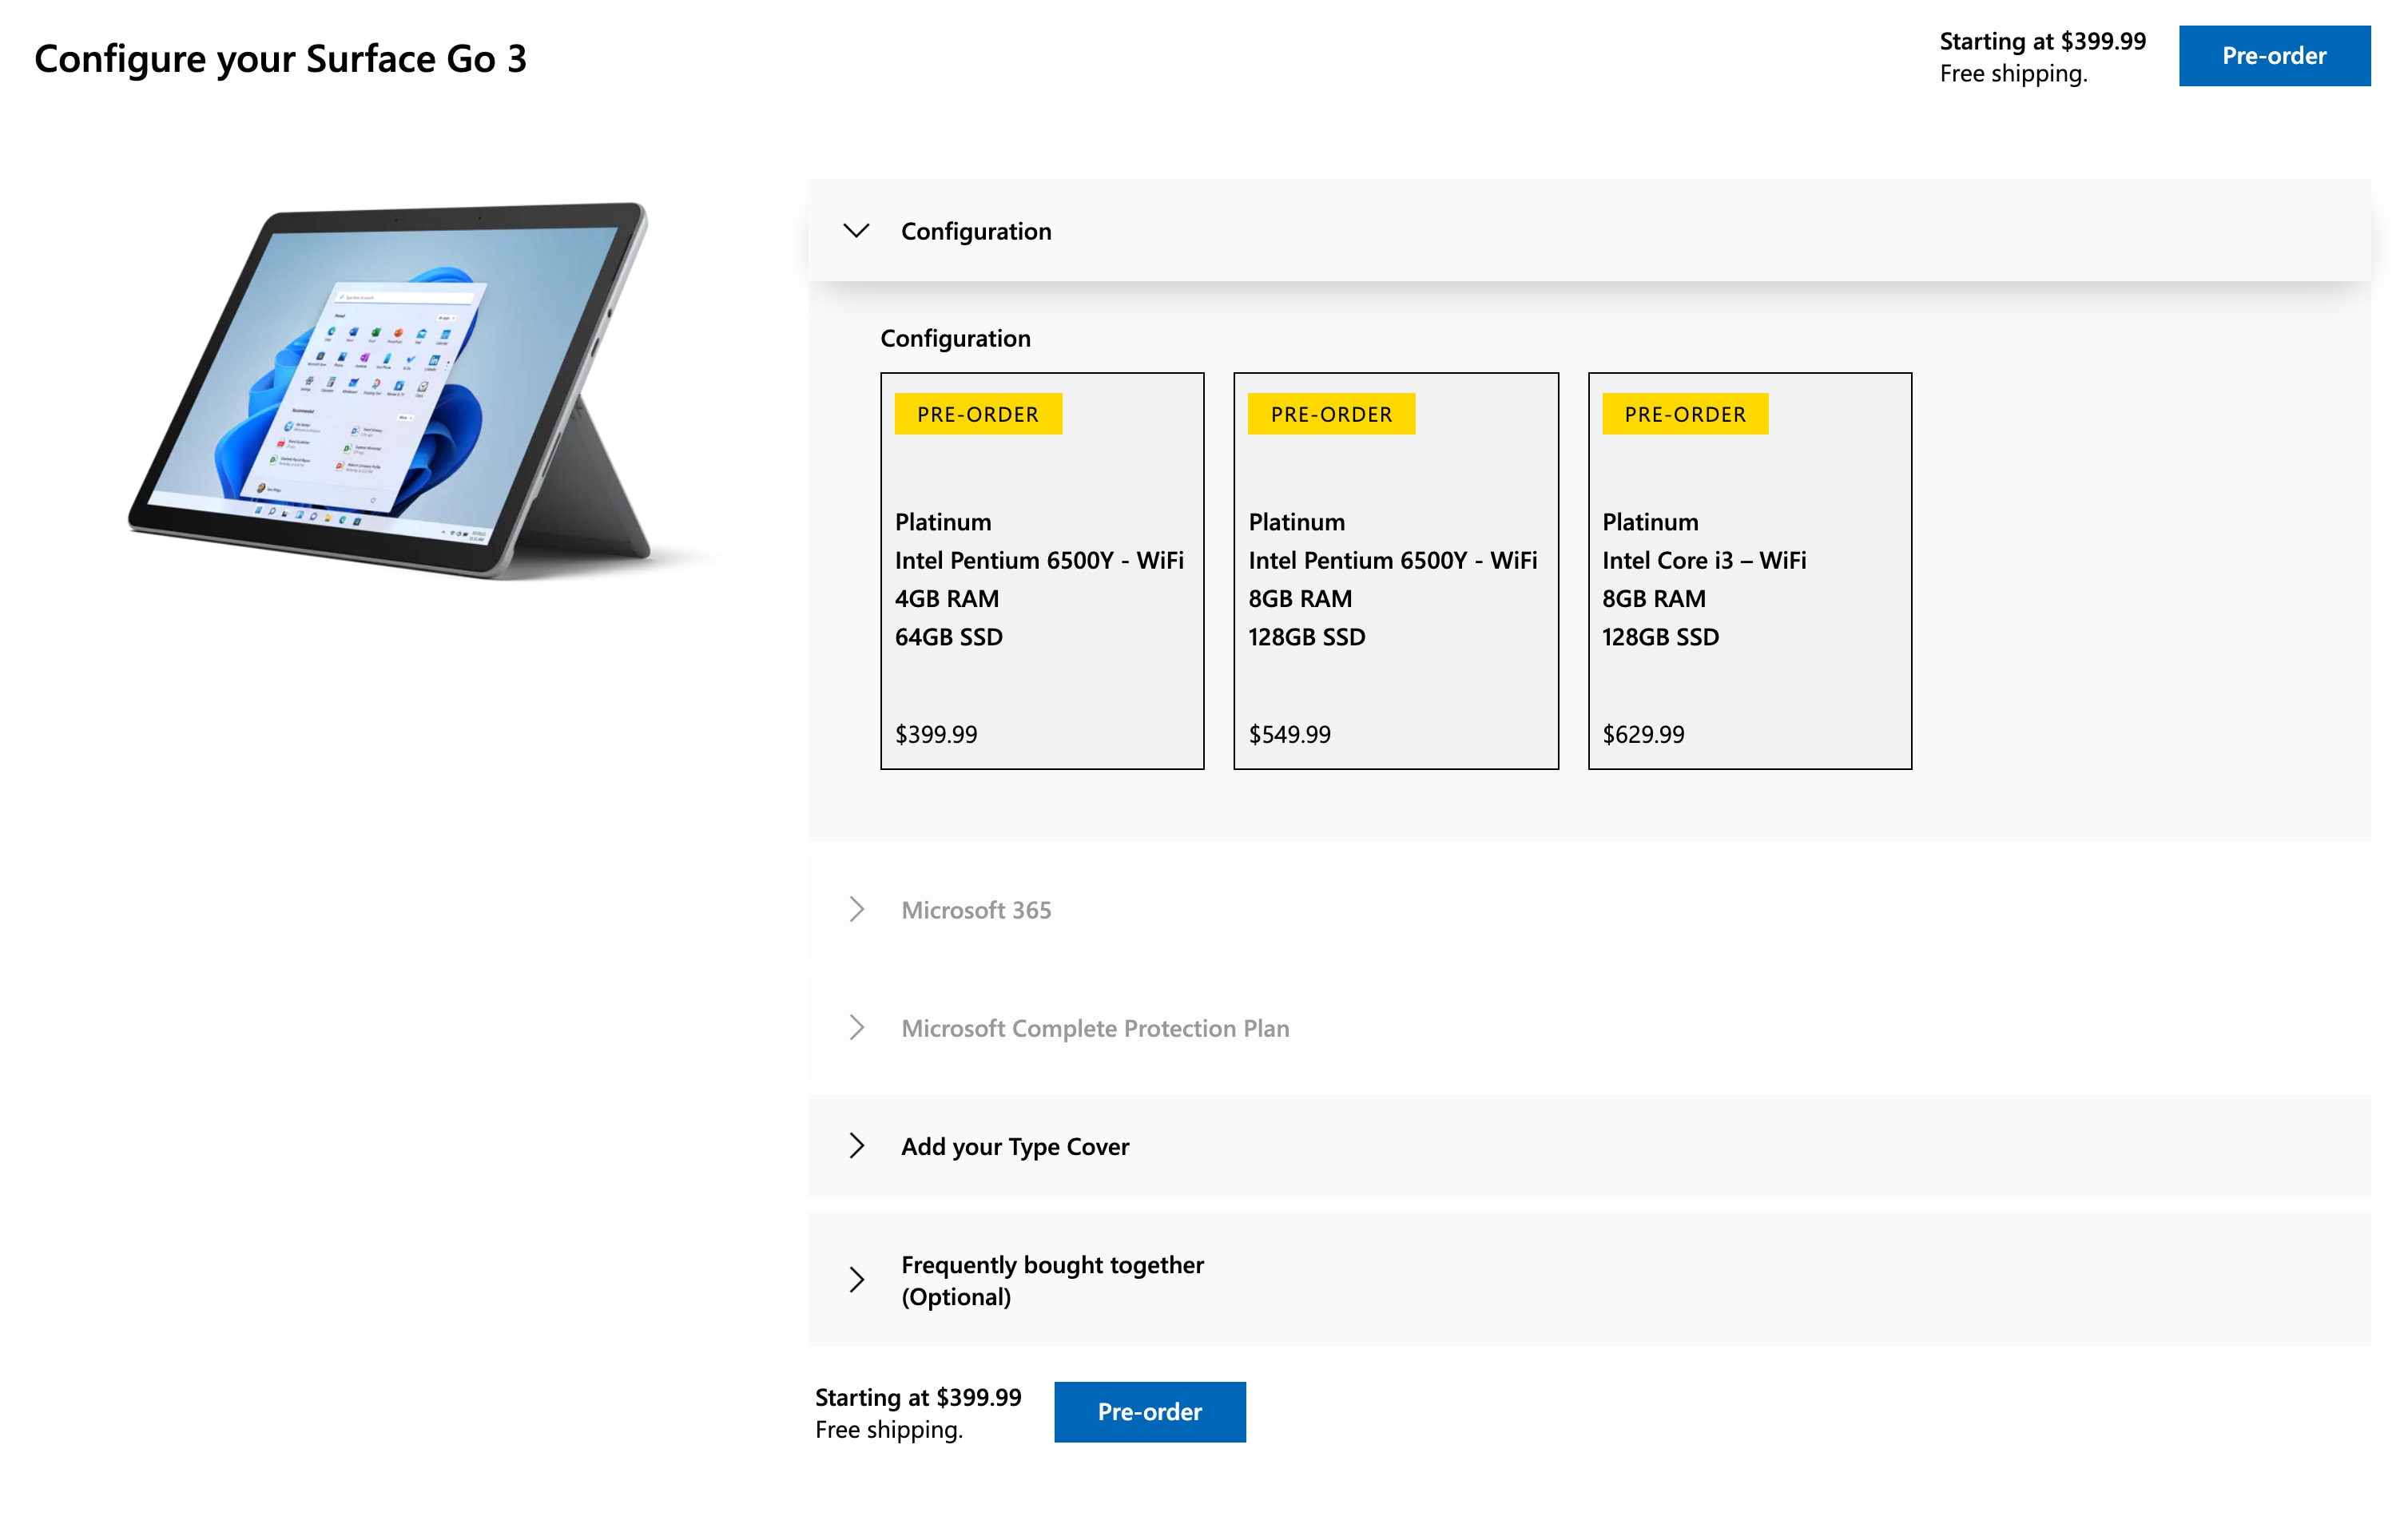Select the Intel Core i3 configuration

coord(1750,571)
